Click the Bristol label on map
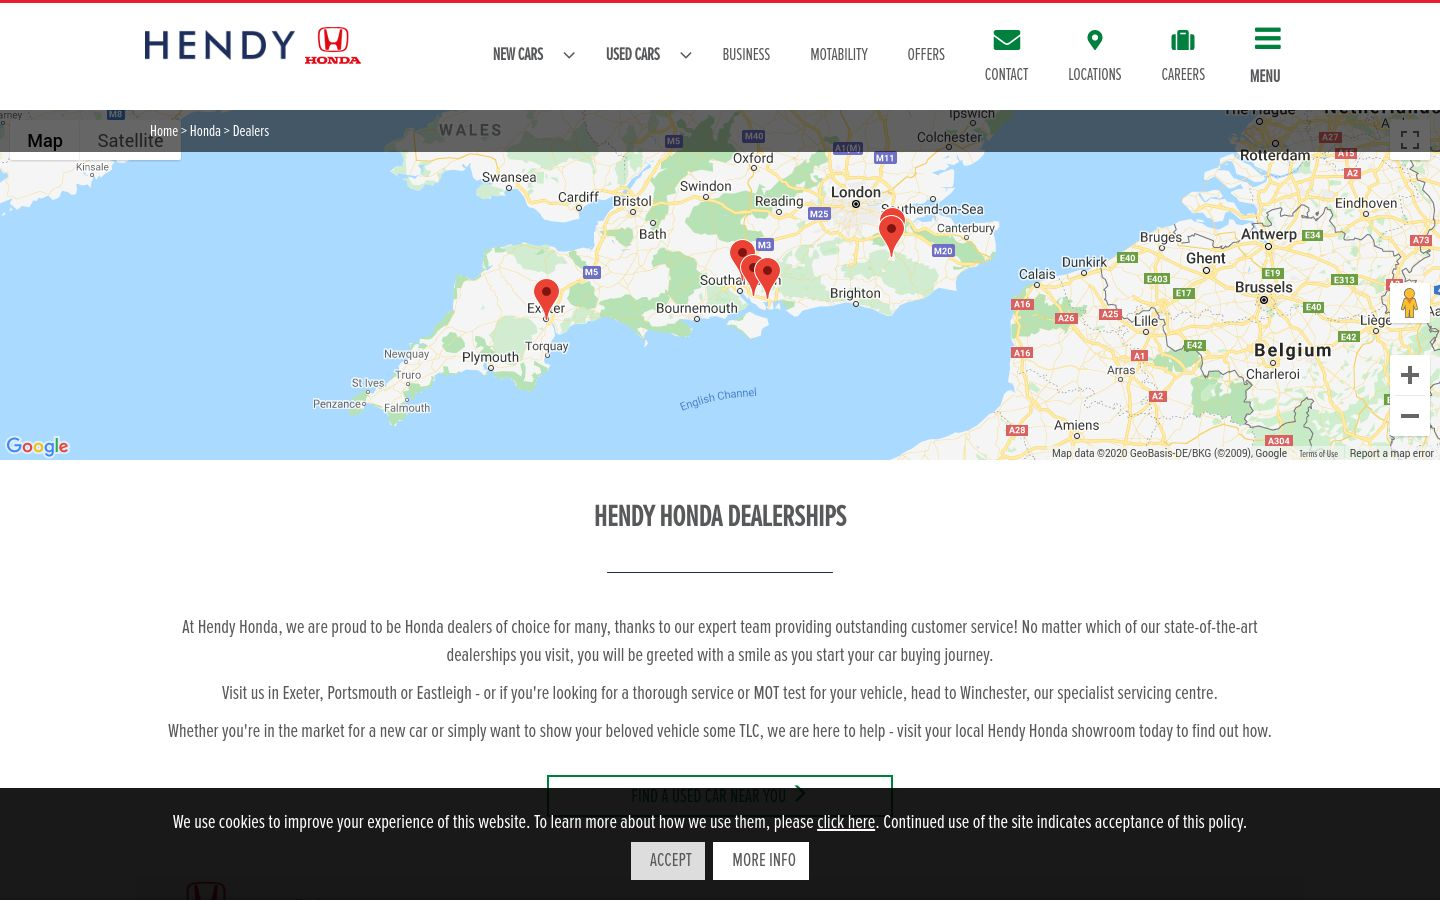1440x900 pixels. tap(632, 201)
